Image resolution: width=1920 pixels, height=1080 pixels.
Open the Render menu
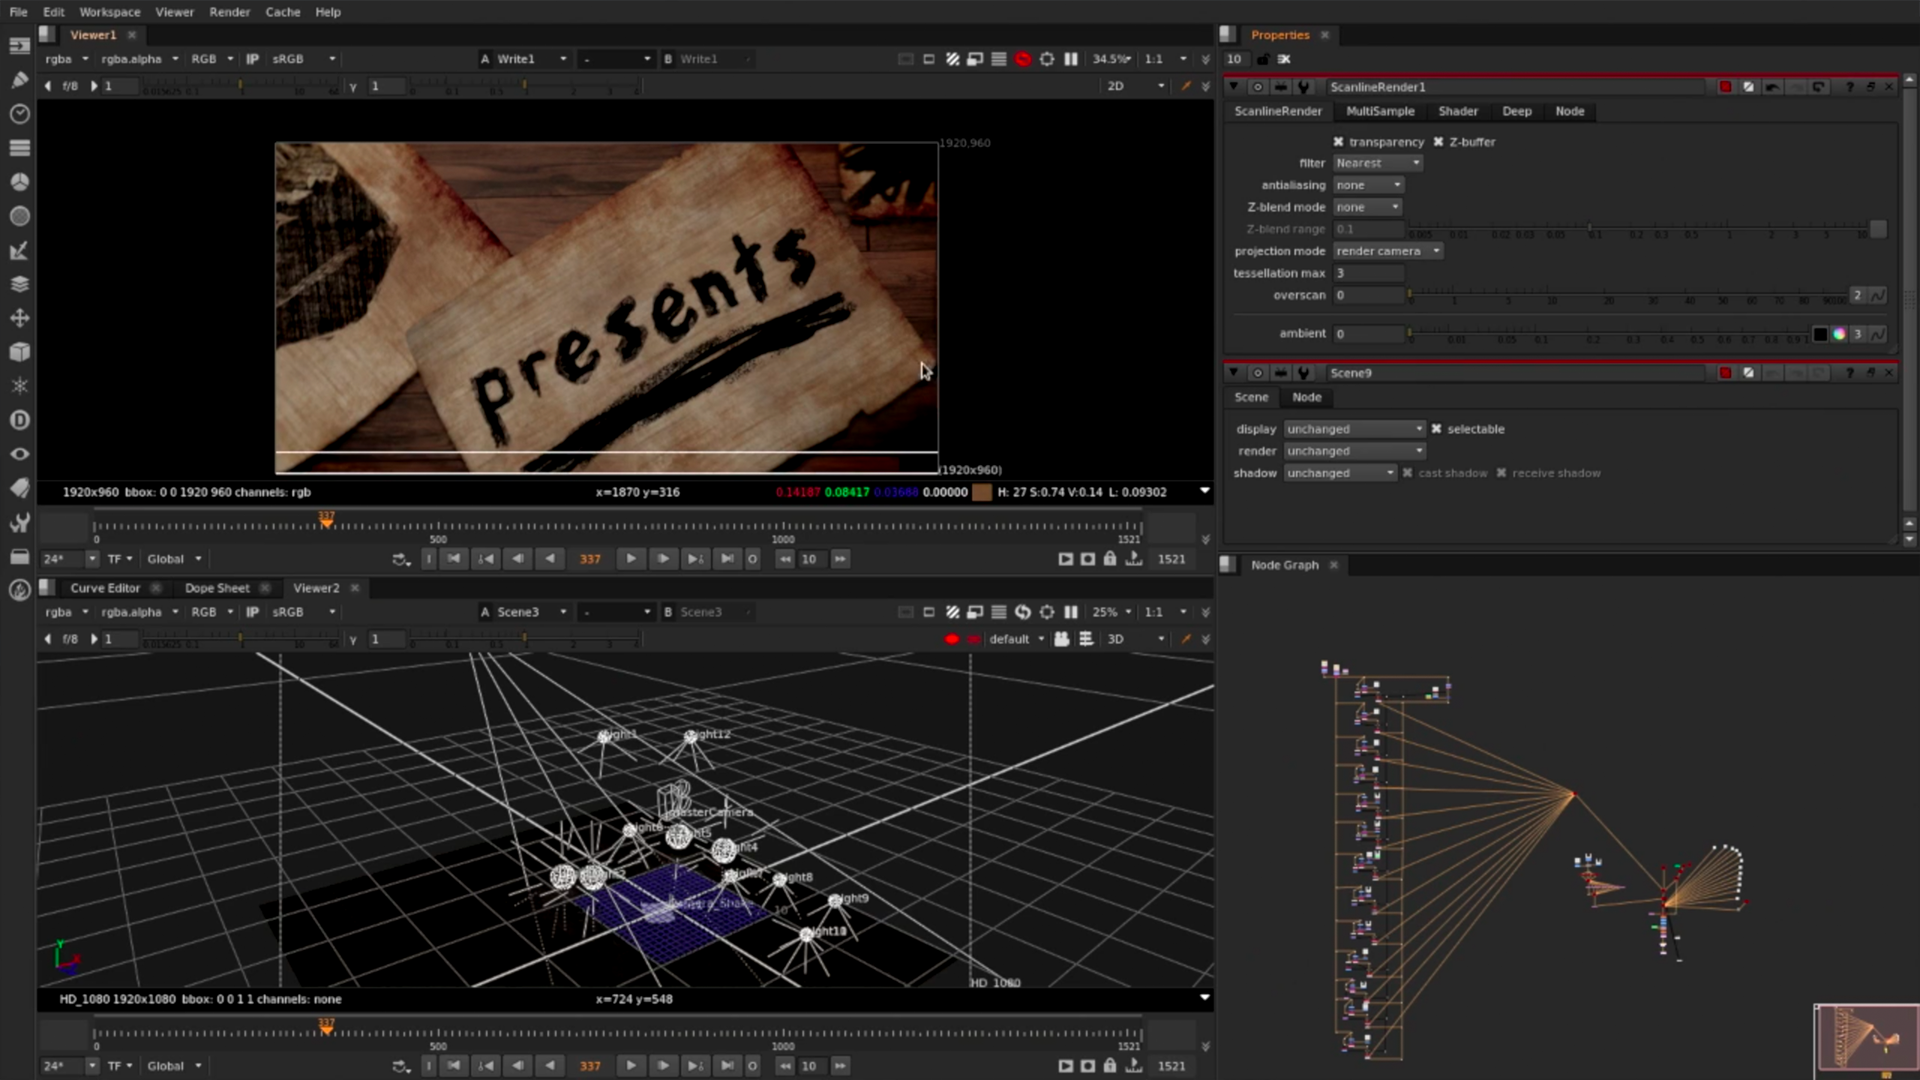229,12
